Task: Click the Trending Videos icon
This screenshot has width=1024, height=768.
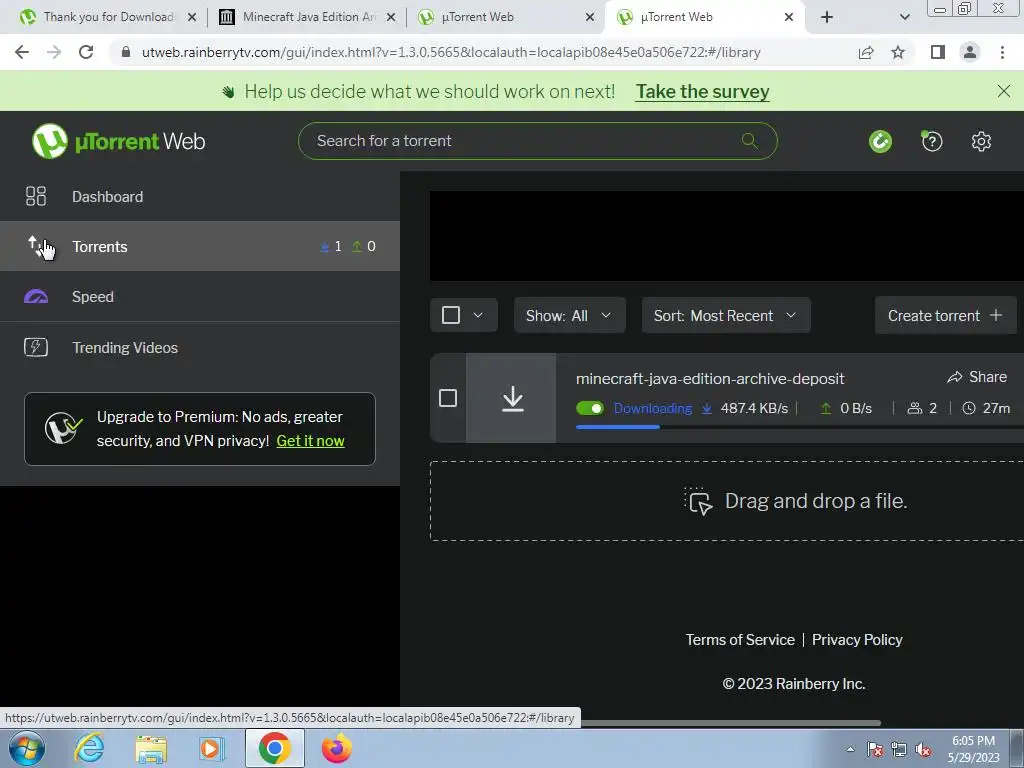Action: point(36,347)
